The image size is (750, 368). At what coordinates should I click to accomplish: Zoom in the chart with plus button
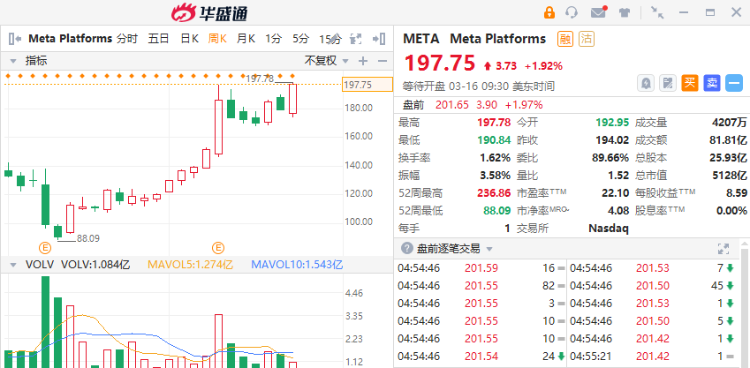(363, 61)
